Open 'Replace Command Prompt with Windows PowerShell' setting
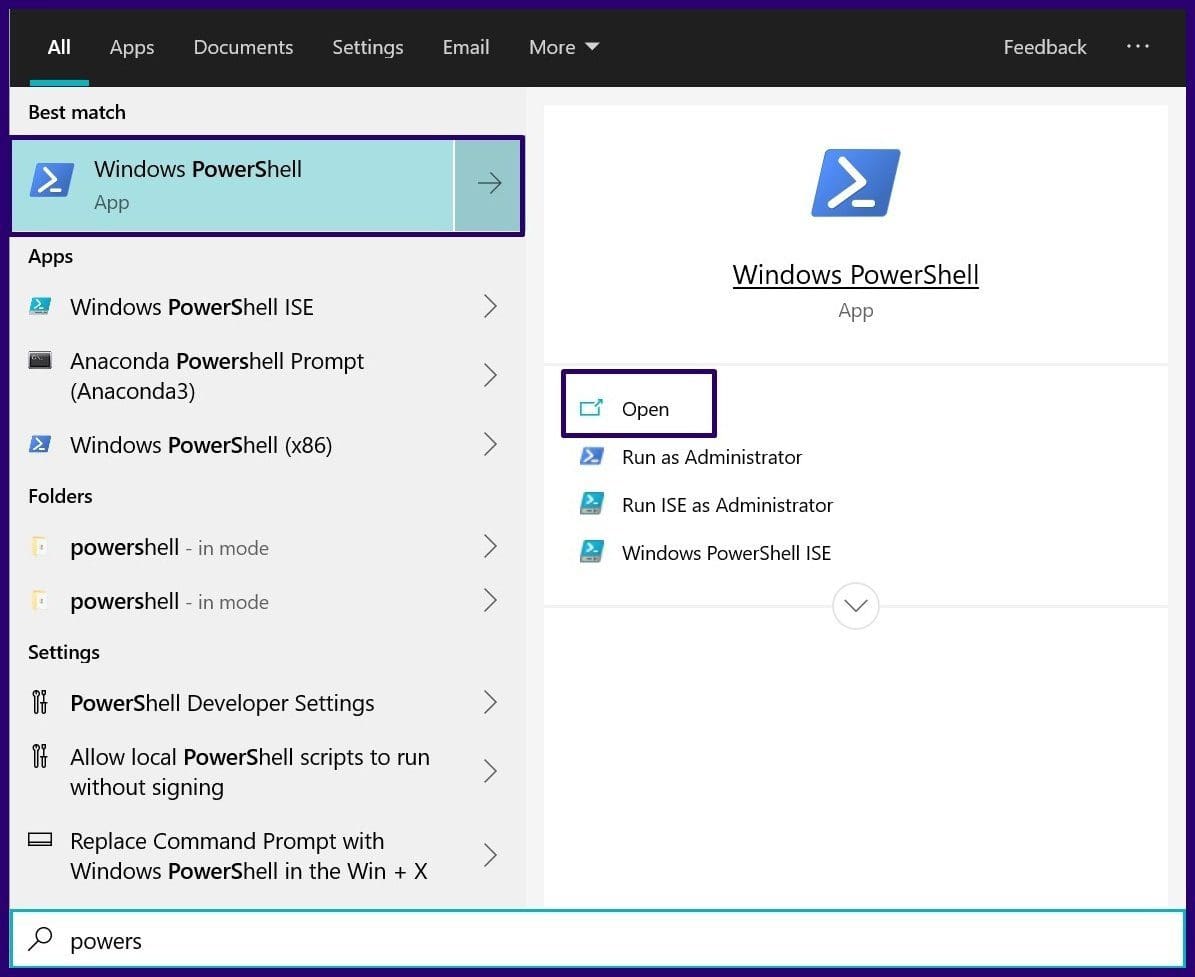Image resolution: width=1195 pixels, height=977 pixels. click(x=267, y=855)
